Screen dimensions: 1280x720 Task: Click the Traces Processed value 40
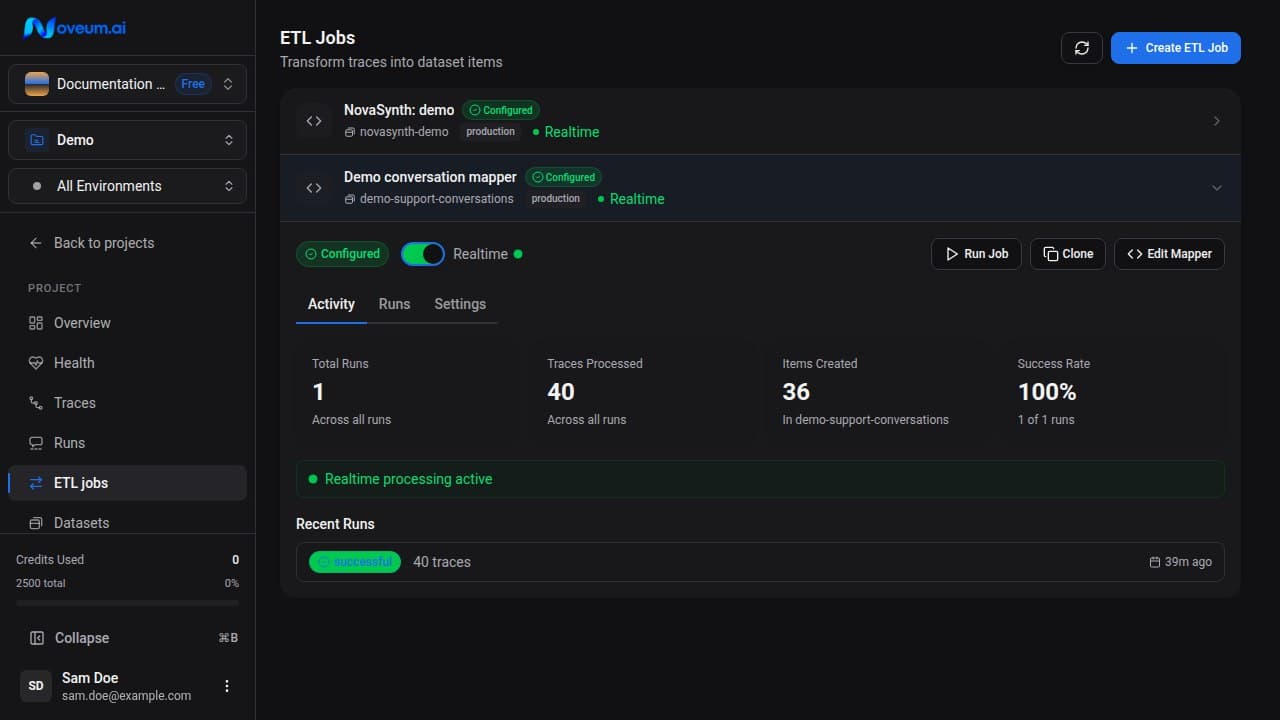click(x=561, y=392)
